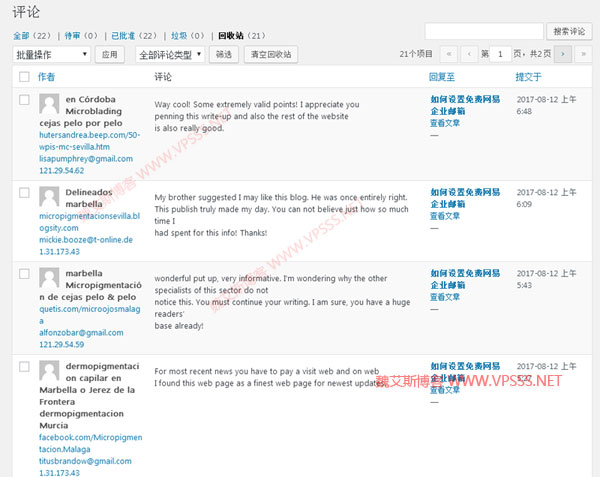Check the en Córdoba Microblading comment row
600x477 pixels.
[24, 100]
